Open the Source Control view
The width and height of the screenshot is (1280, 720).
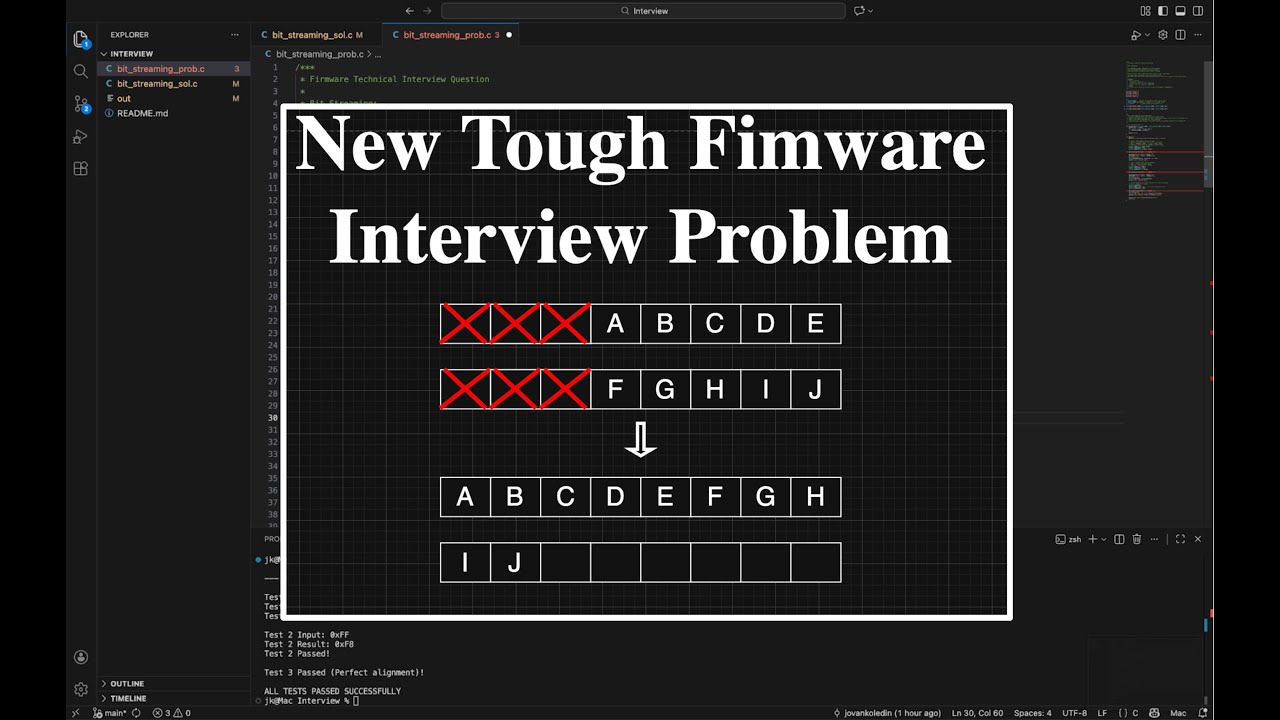(81, 104)
